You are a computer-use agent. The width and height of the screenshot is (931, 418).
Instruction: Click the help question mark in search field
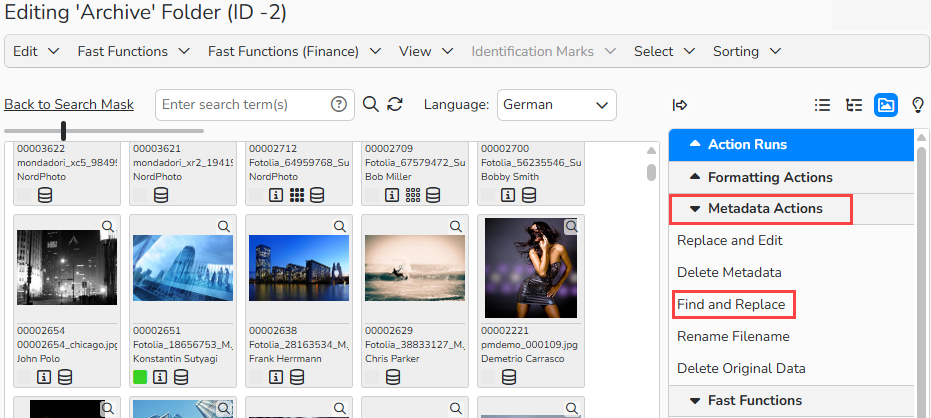point(338,104)
